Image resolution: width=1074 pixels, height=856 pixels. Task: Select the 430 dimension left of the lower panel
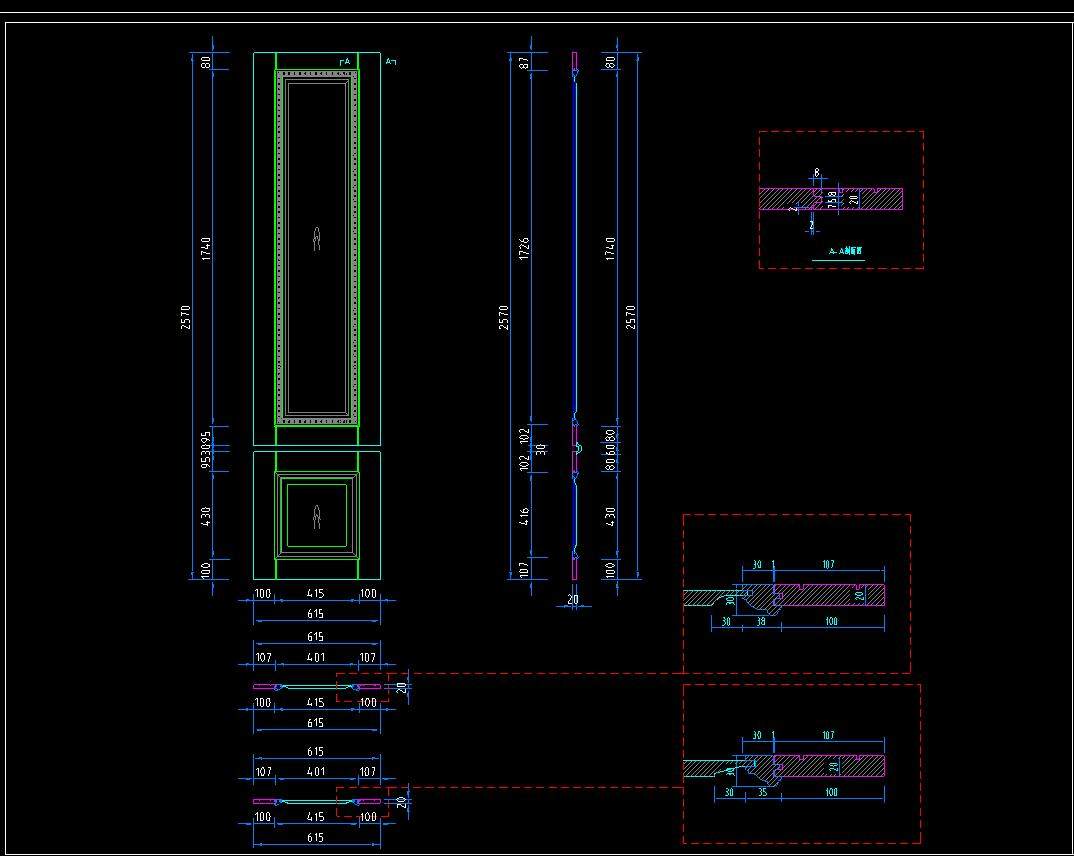[205, 516]
